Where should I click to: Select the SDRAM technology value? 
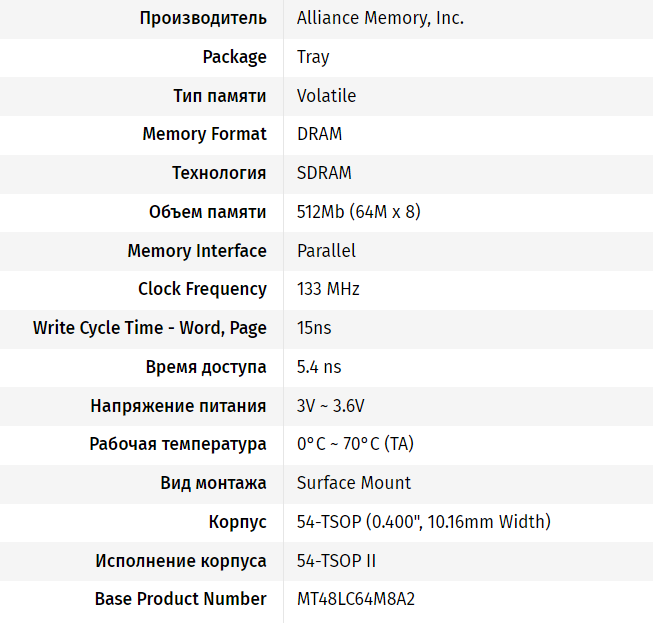pyautogui.click(x=324, y=173)
